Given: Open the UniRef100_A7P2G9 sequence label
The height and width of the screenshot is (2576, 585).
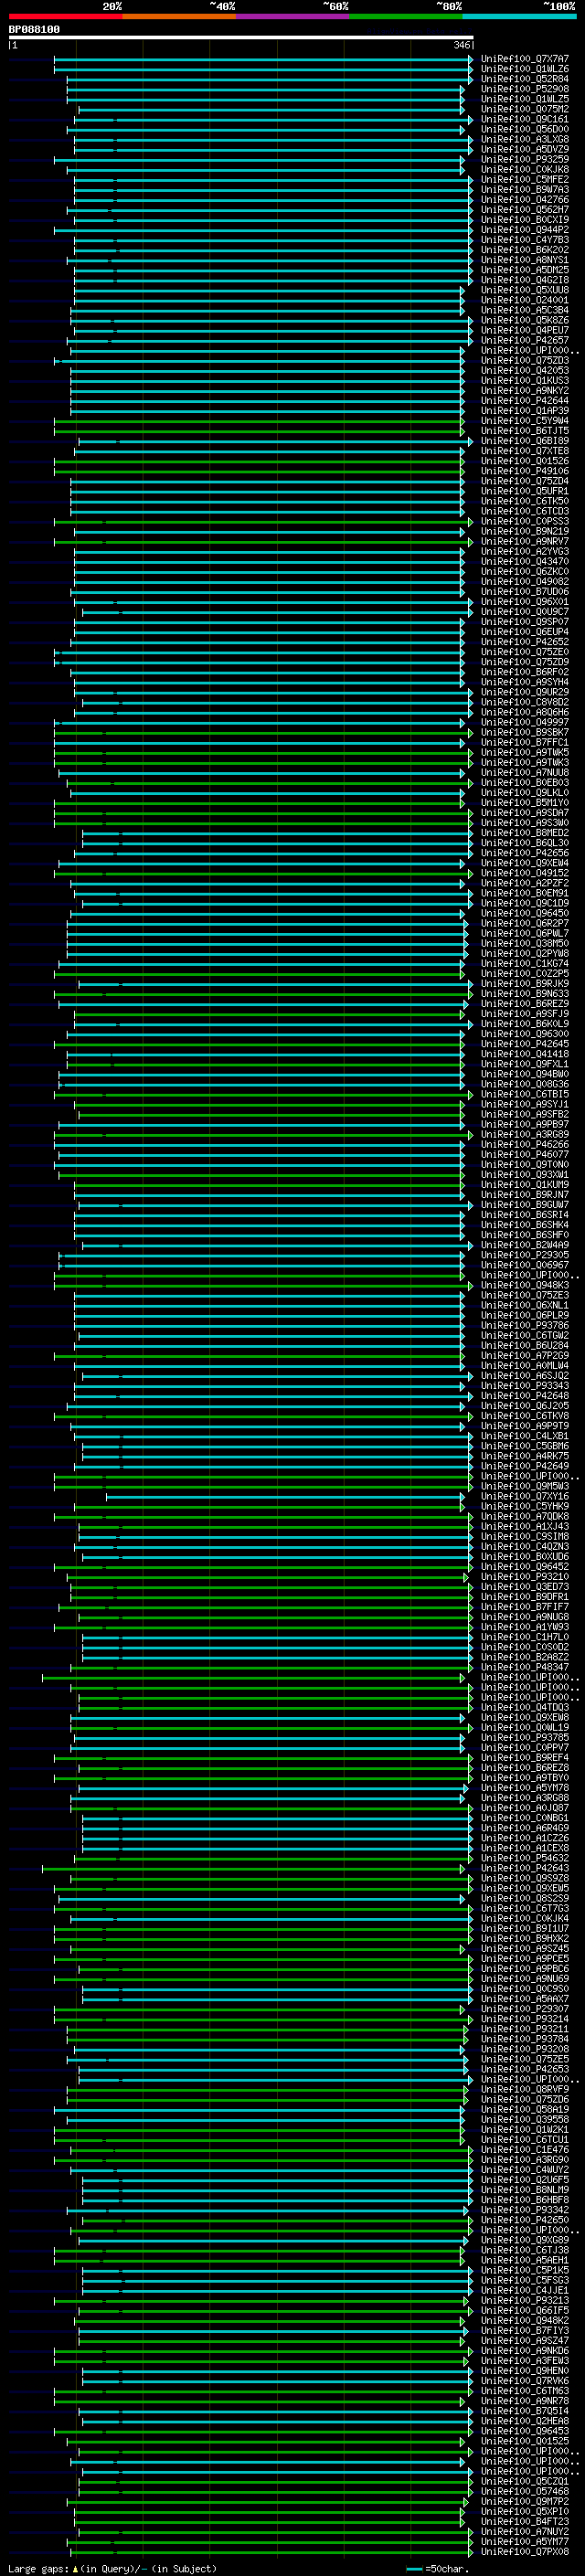Looking at the screenshot, I should point(525,1355).
